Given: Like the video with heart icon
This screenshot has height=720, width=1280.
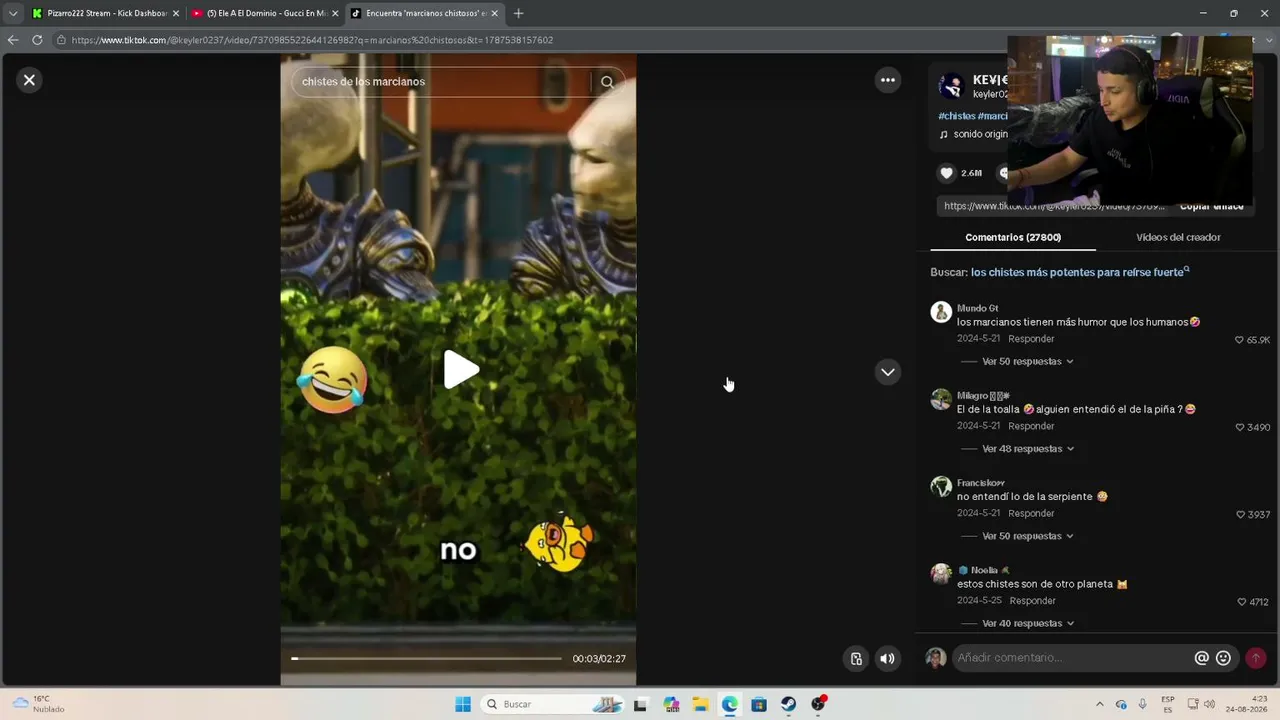Looking at the screenshot, I should pos(947,173).
